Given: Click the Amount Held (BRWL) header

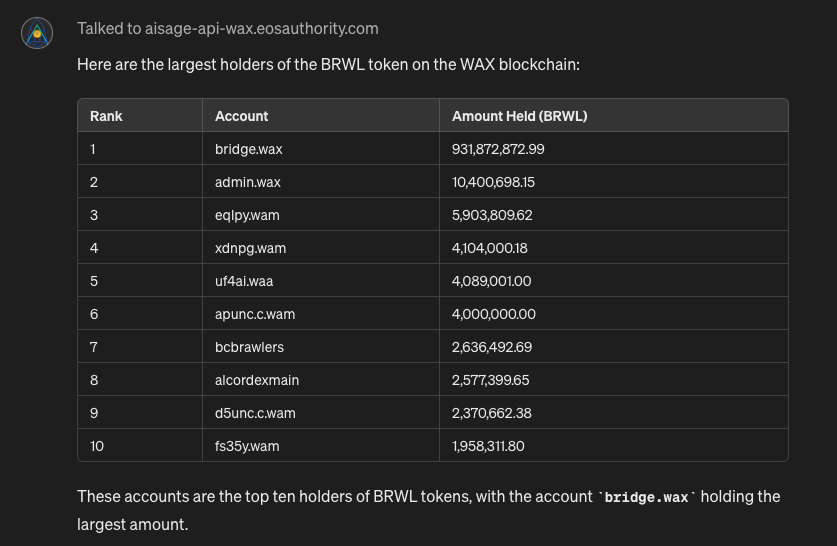Looking at the screenshot, I should pos(519,116).
